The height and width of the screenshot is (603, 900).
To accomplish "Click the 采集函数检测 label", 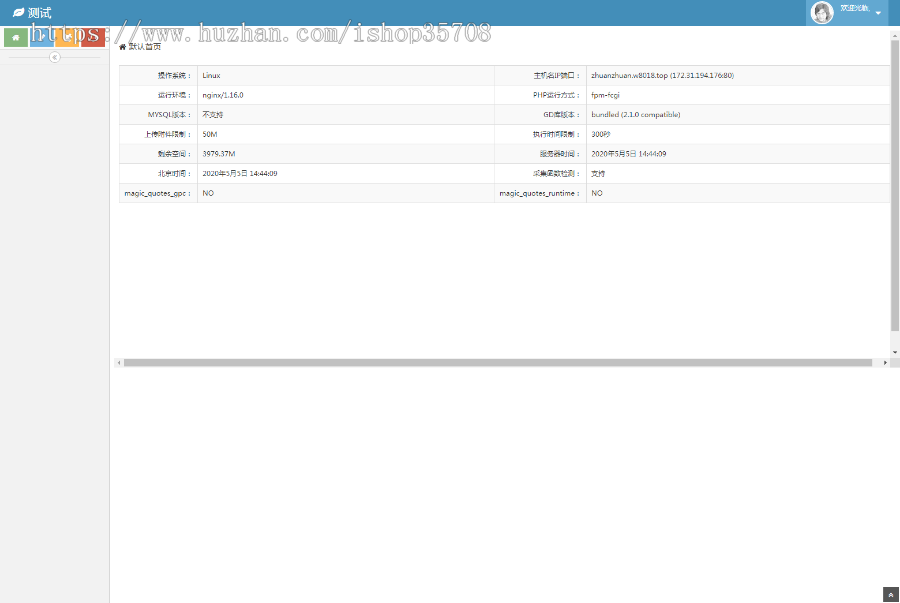I will pyautogui.click(x=556, y=173).
